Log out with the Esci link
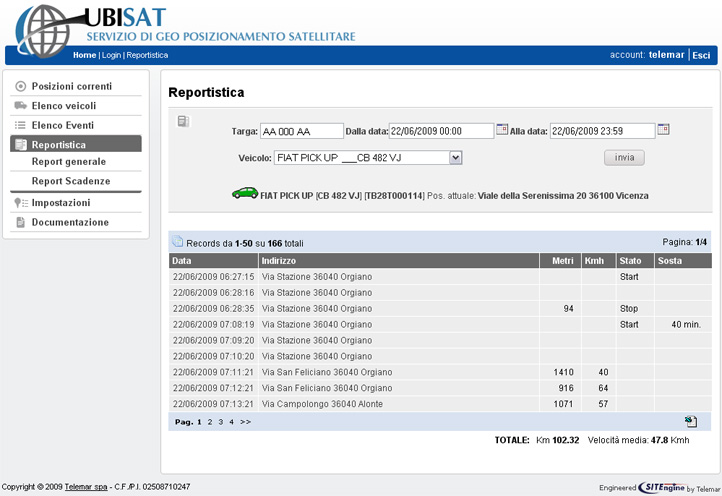This screenshot has width=722, height=496. coord(701,55)
